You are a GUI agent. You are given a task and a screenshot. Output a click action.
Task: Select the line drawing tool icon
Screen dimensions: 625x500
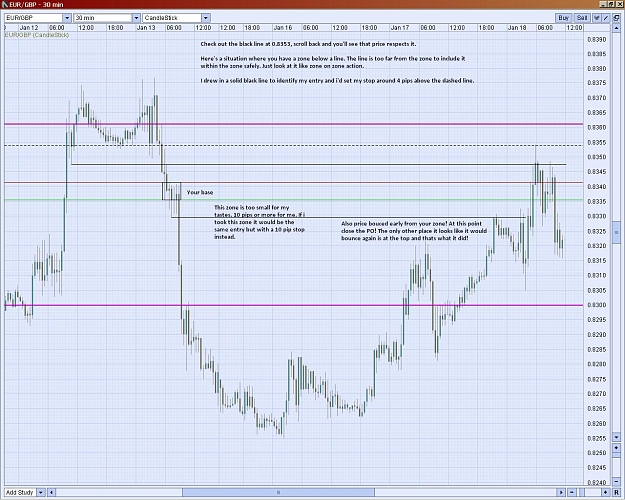pos(606,18)
